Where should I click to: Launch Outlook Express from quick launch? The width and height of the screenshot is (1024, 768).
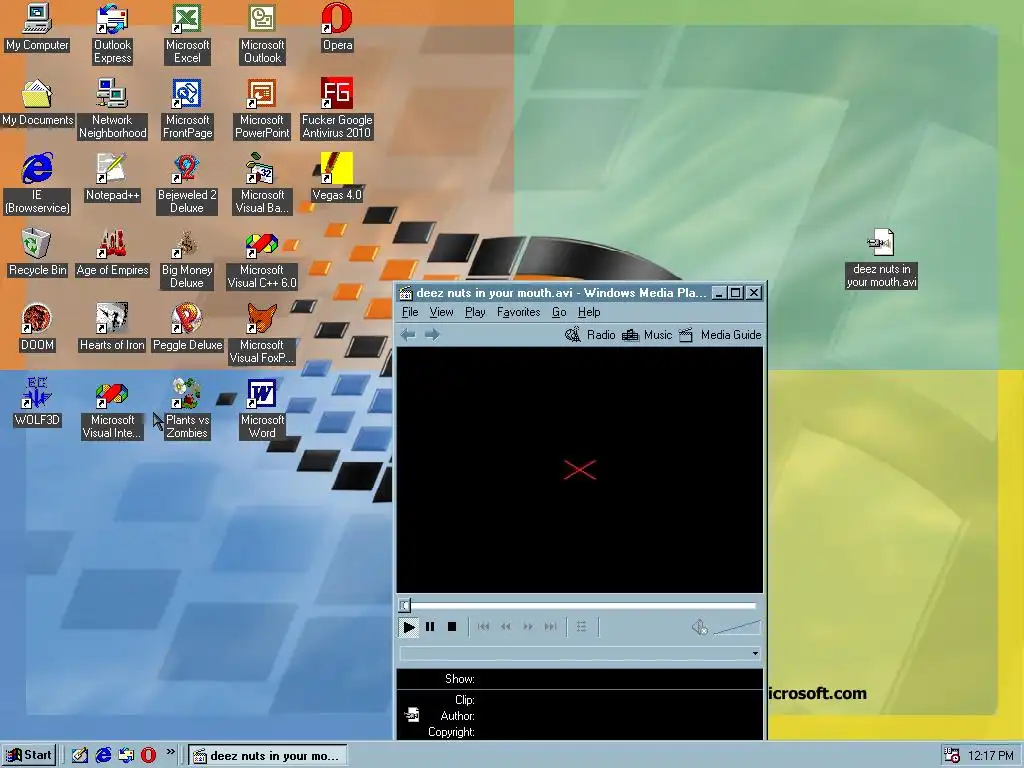point(126,756)
